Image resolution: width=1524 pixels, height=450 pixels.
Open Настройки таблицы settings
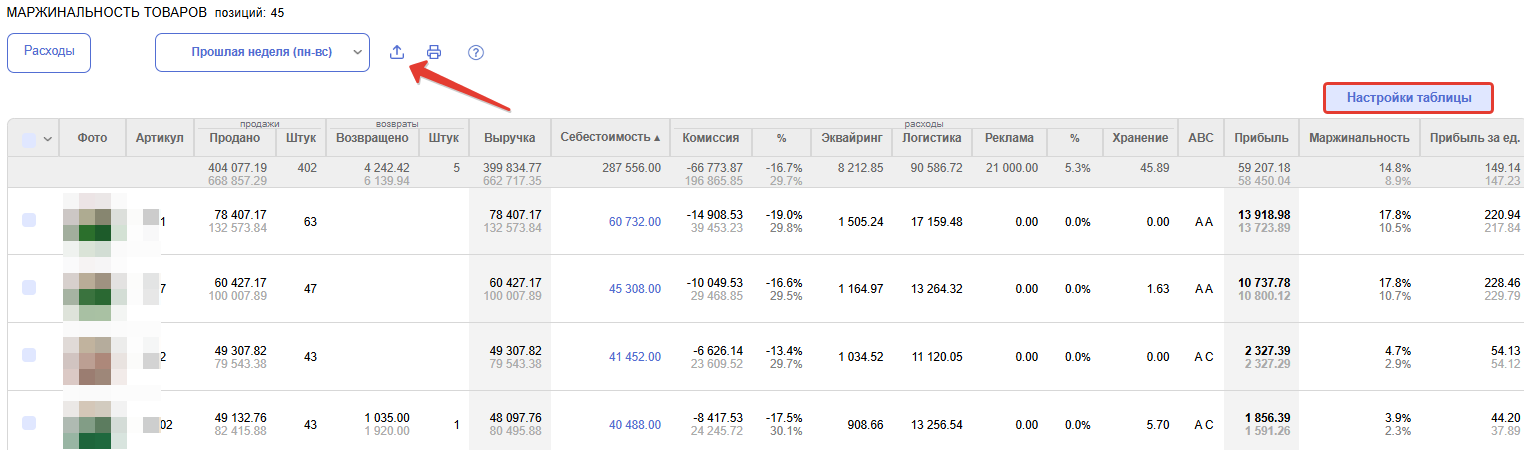click(x=1408, y=98)
